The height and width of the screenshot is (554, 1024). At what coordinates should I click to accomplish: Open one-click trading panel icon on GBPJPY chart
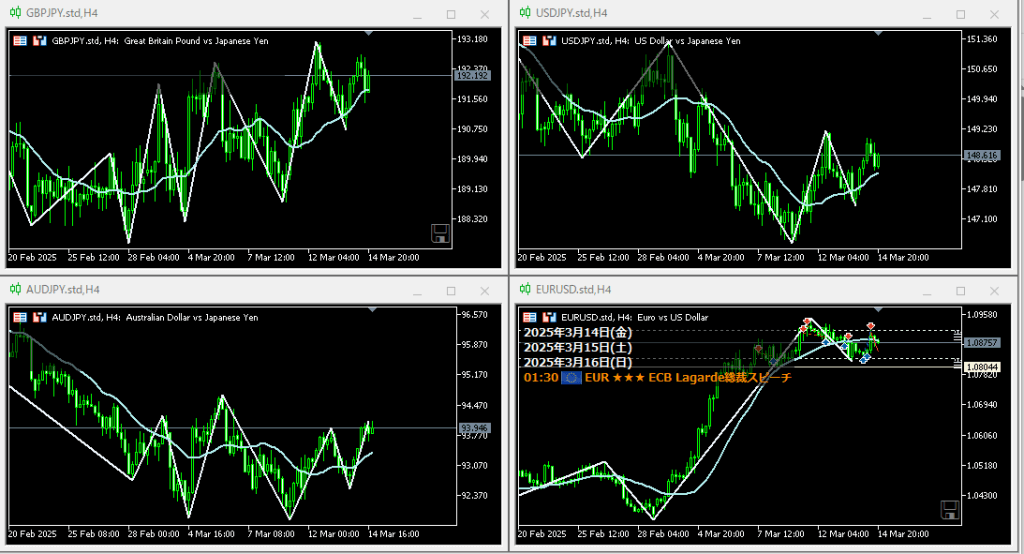tap(40, 41)
